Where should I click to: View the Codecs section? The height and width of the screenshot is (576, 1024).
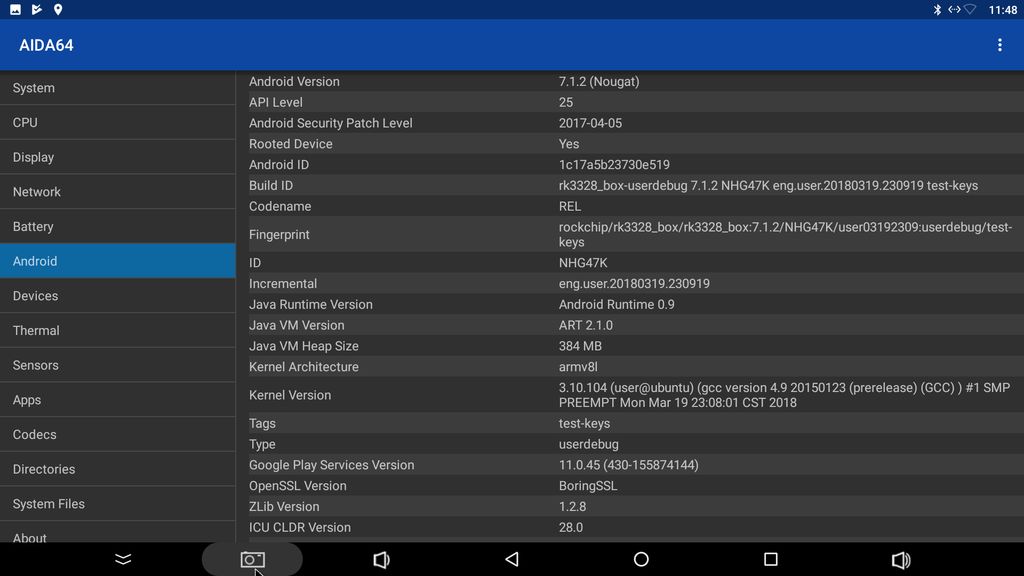118,434
